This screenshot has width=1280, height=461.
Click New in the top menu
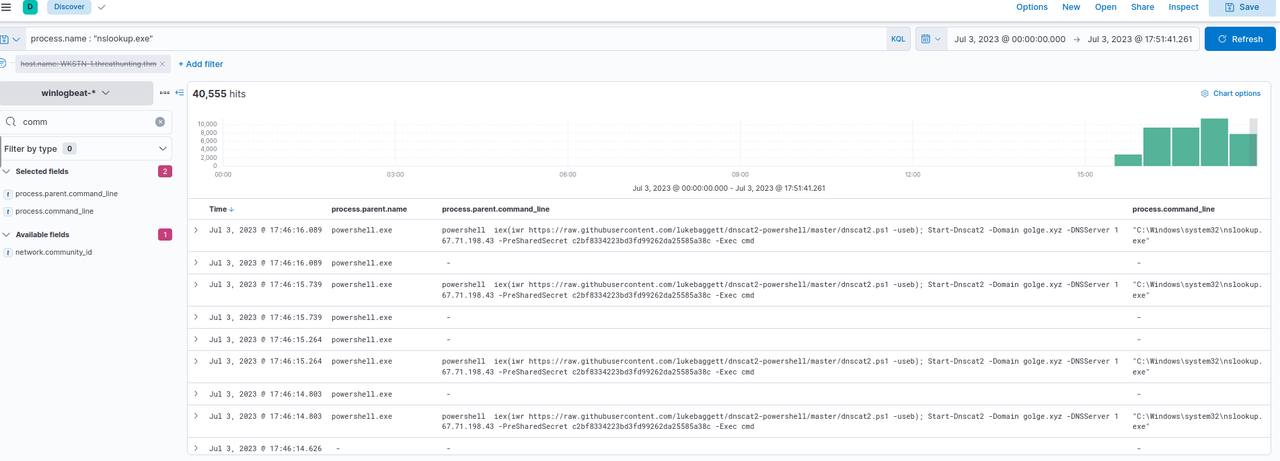coord(1071,7)
